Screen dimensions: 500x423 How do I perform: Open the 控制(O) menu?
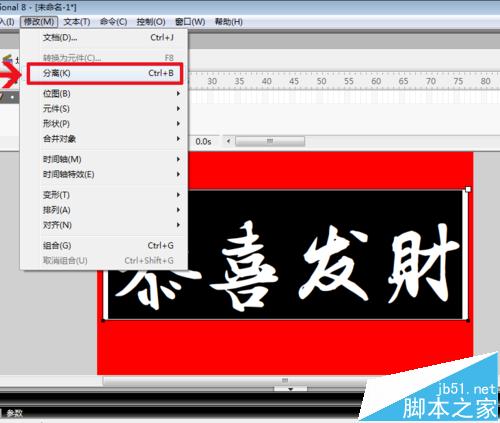point(151,22)
